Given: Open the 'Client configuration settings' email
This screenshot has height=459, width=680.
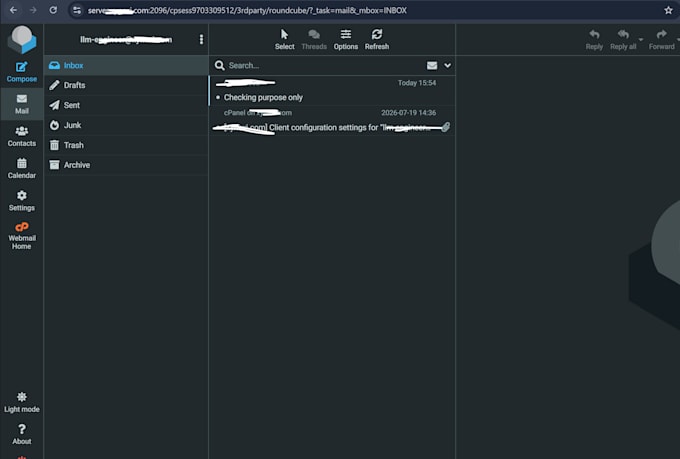Looking at the screenshot, I should click(x=332, y=121).
